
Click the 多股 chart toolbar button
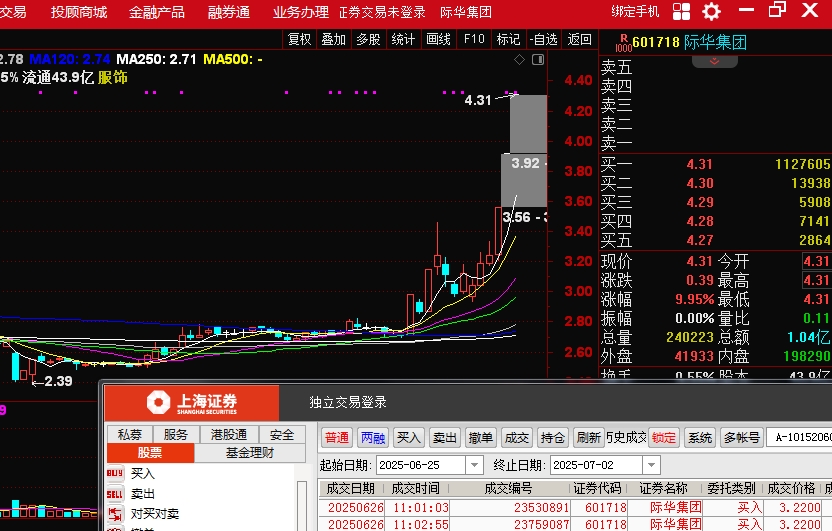[369, 39]
